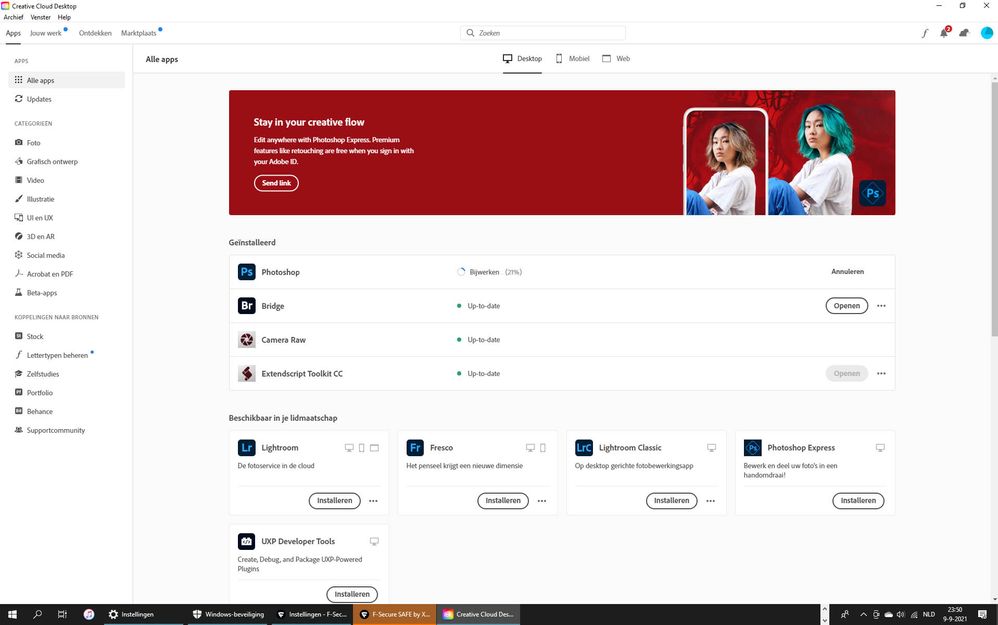Click the UXP Developer Tools icon

point(246,541)
